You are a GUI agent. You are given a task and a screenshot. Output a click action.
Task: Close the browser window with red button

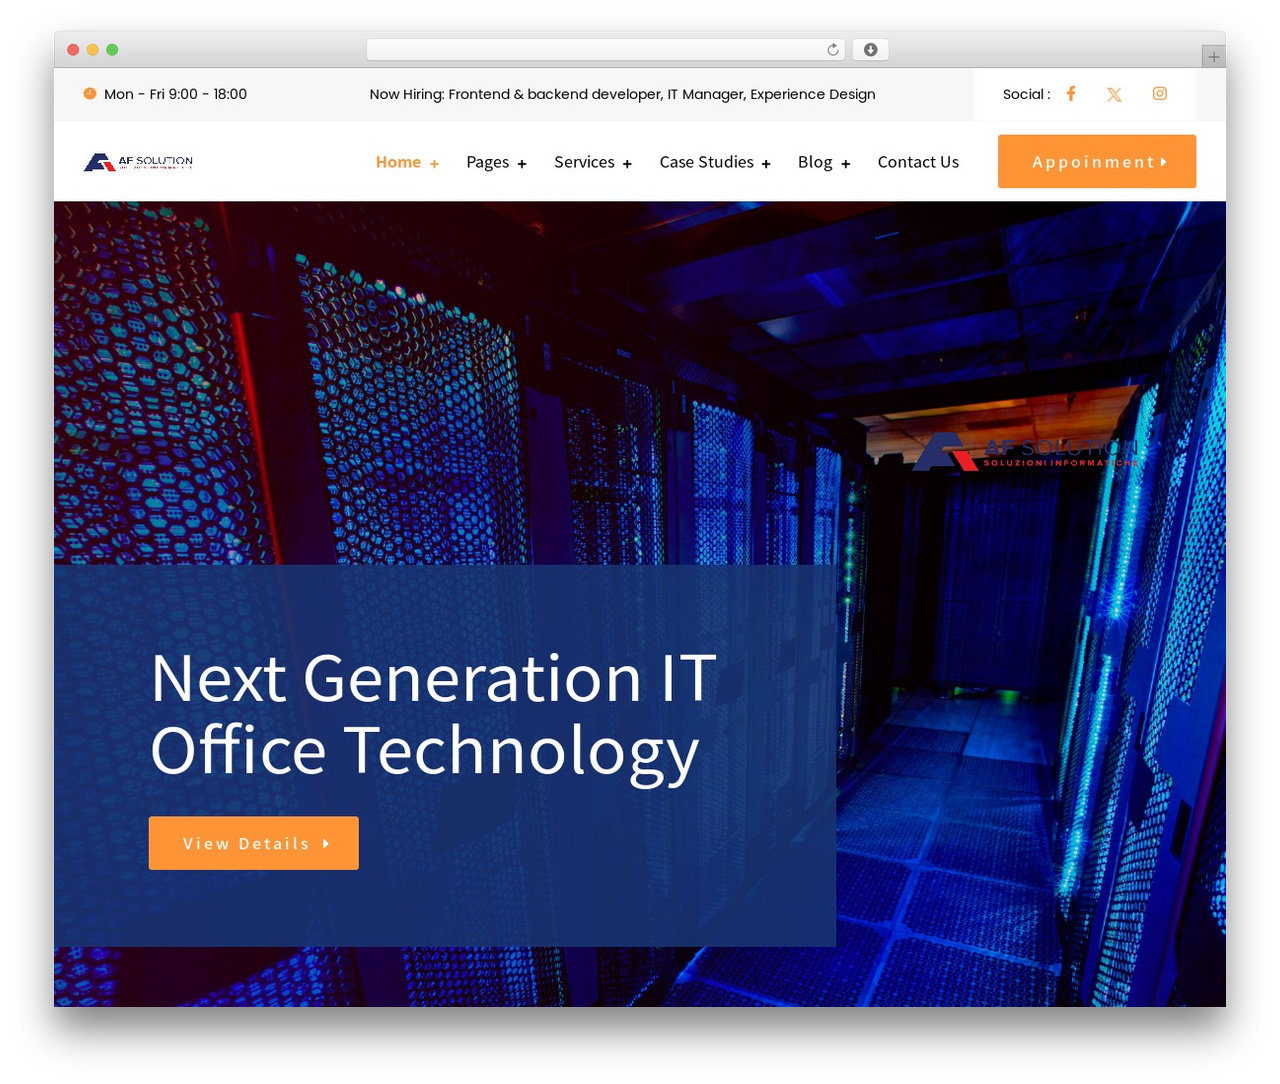(73, 50)
